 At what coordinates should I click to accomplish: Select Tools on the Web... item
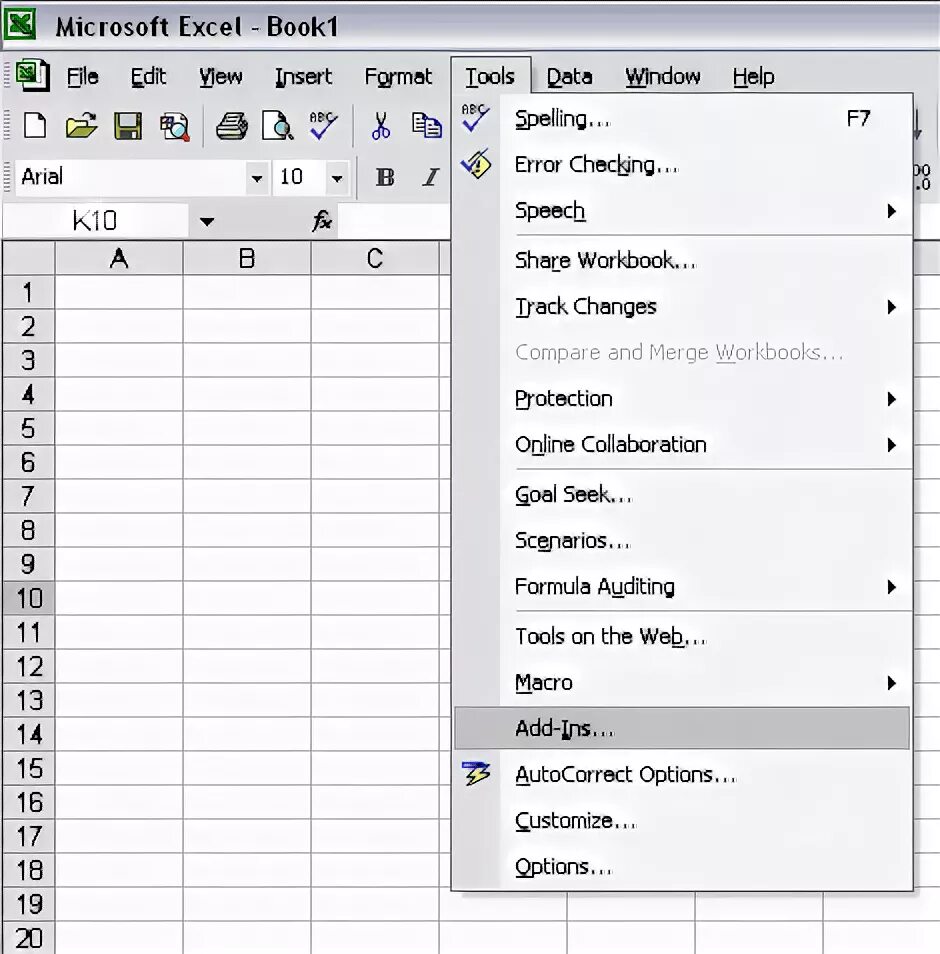(x=682, y=637)
